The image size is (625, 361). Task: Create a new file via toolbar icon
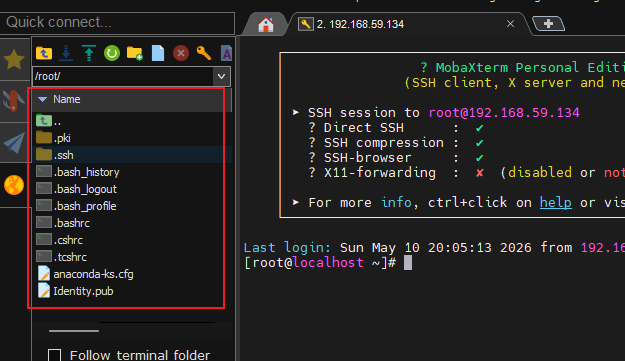click(x=158, y=53)
